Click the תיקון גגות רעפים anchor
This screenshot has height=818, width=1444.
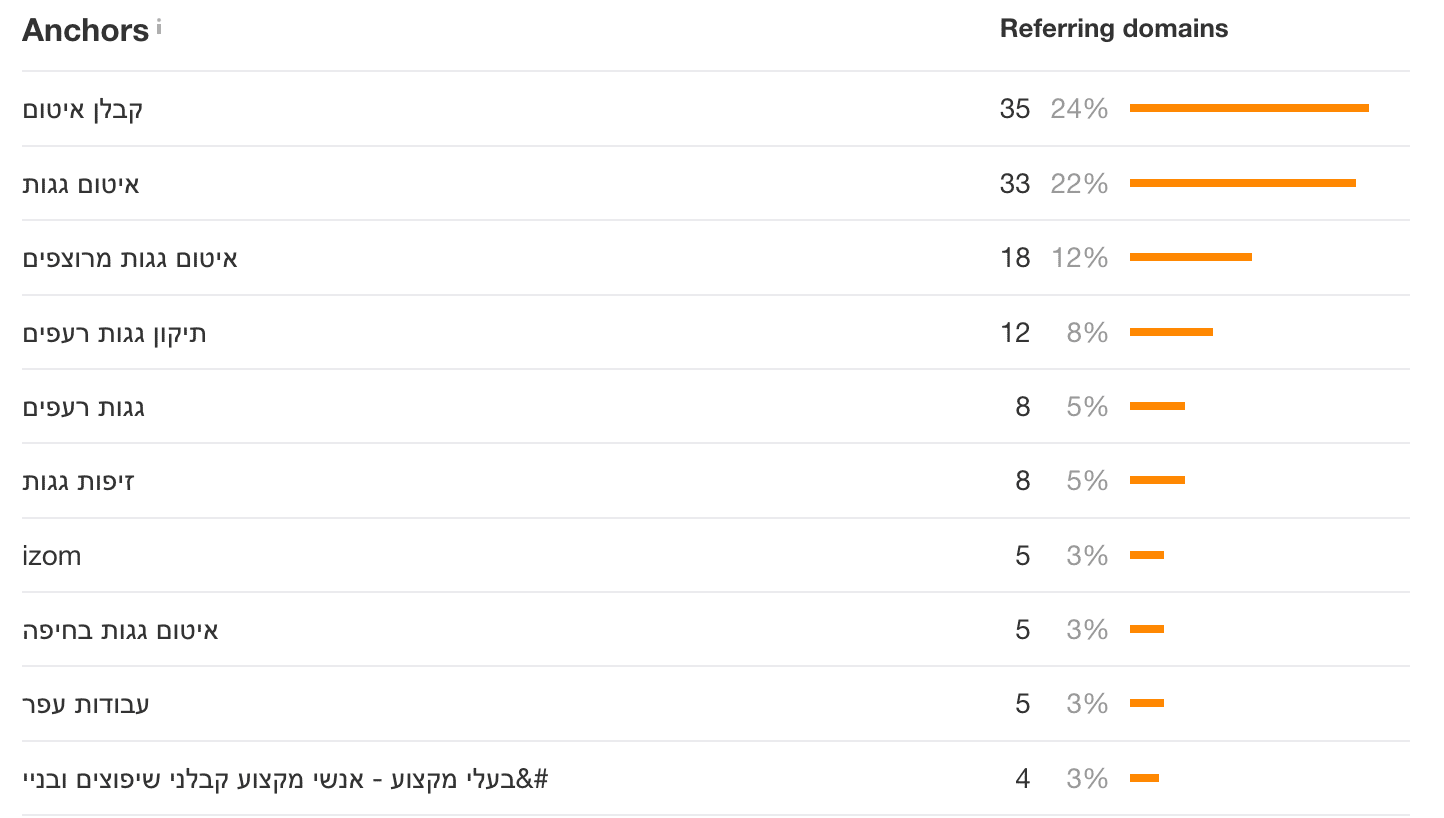click(x=115, y=333)
